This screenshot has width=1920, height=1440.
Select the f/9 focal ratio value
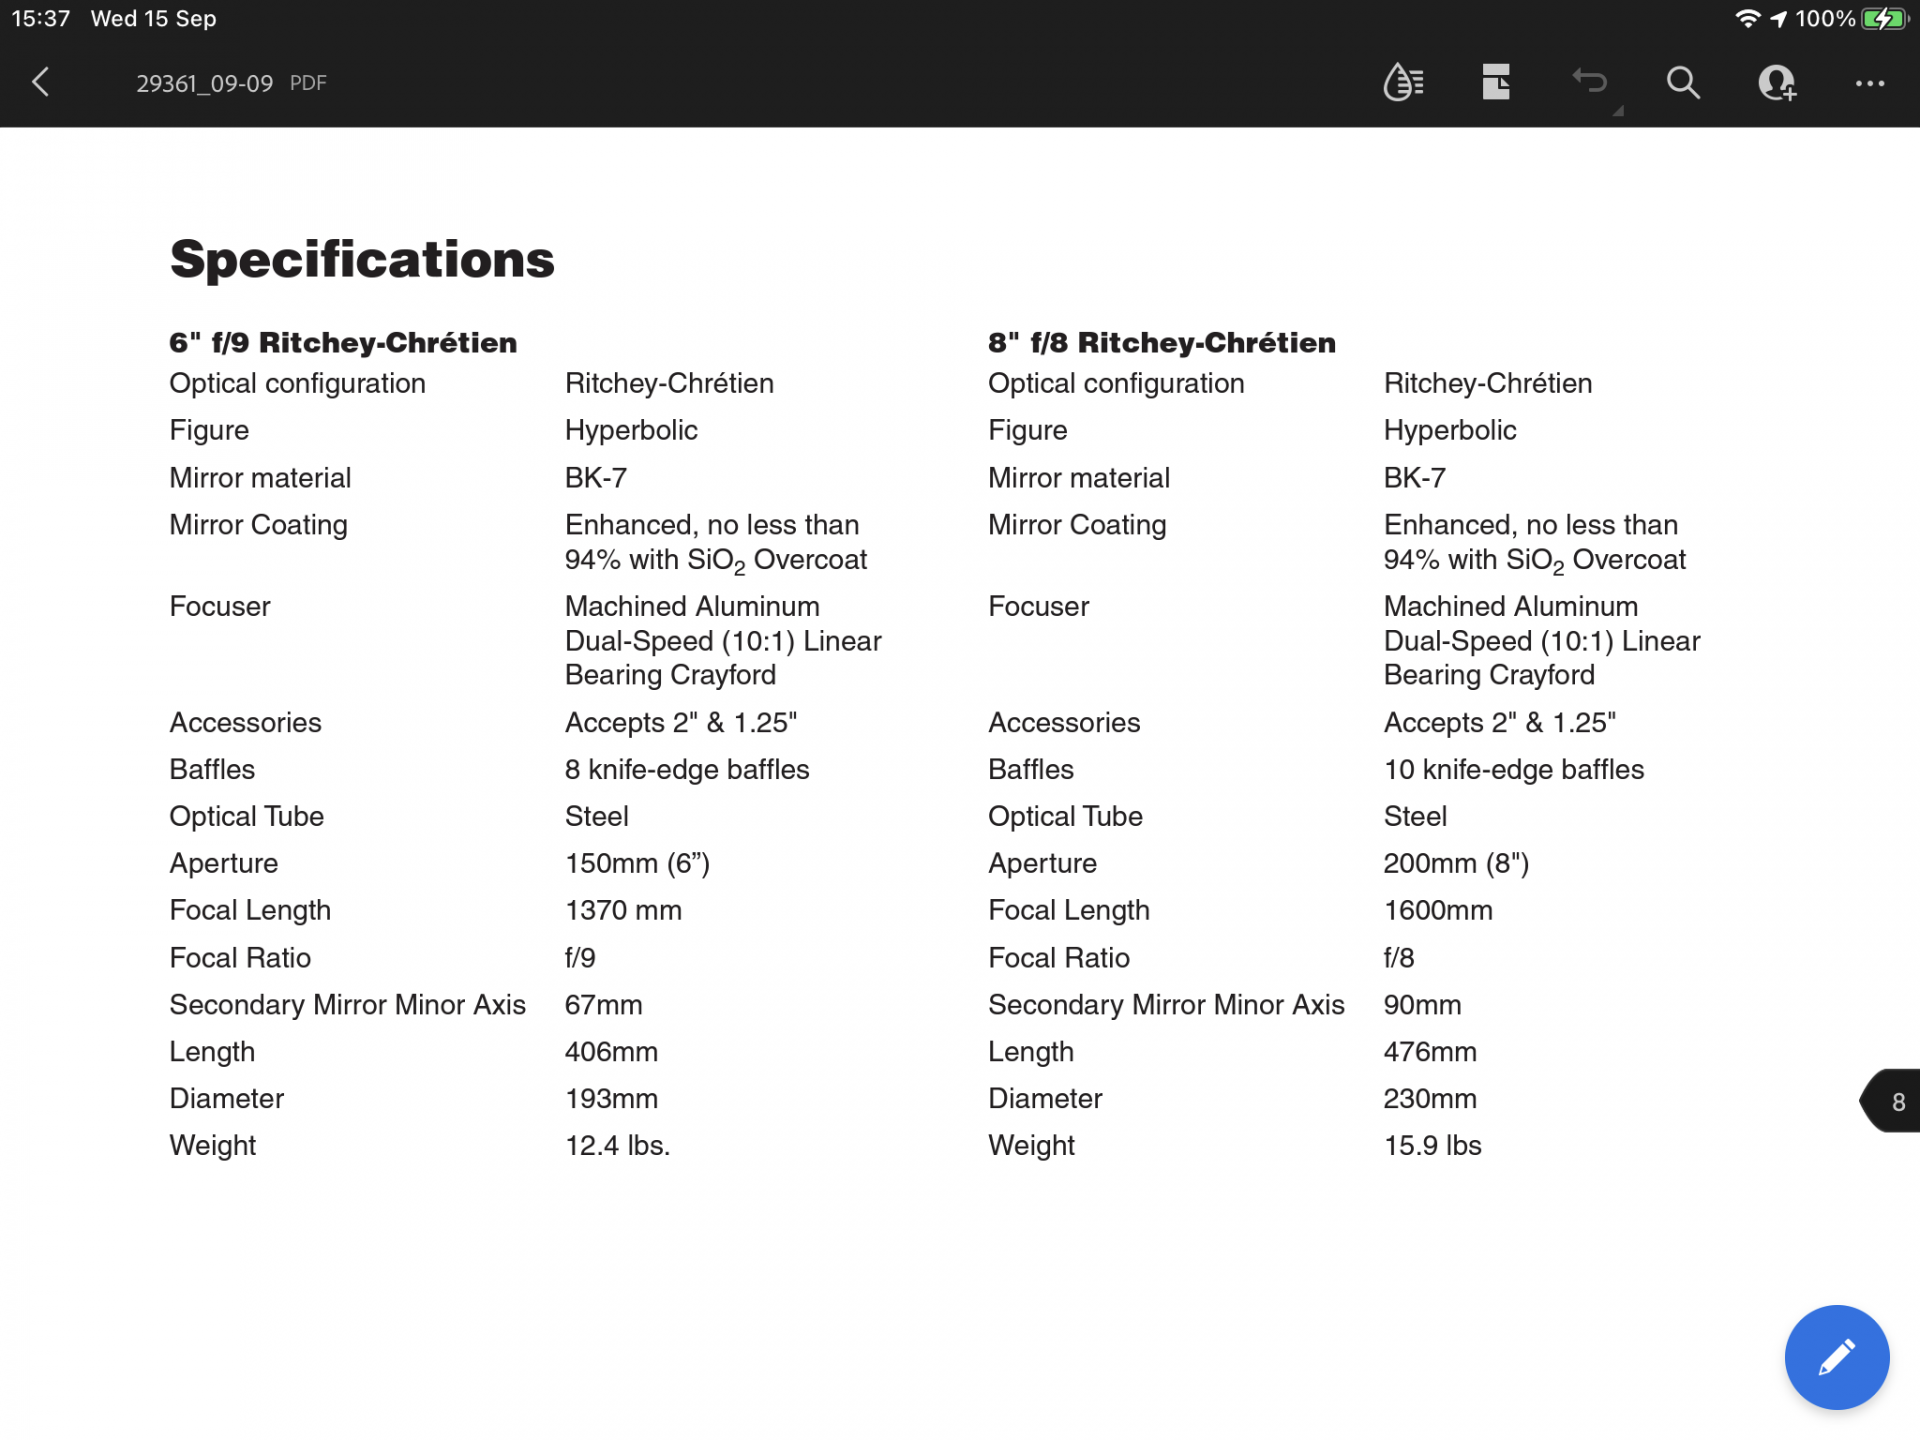click(580, 958)
